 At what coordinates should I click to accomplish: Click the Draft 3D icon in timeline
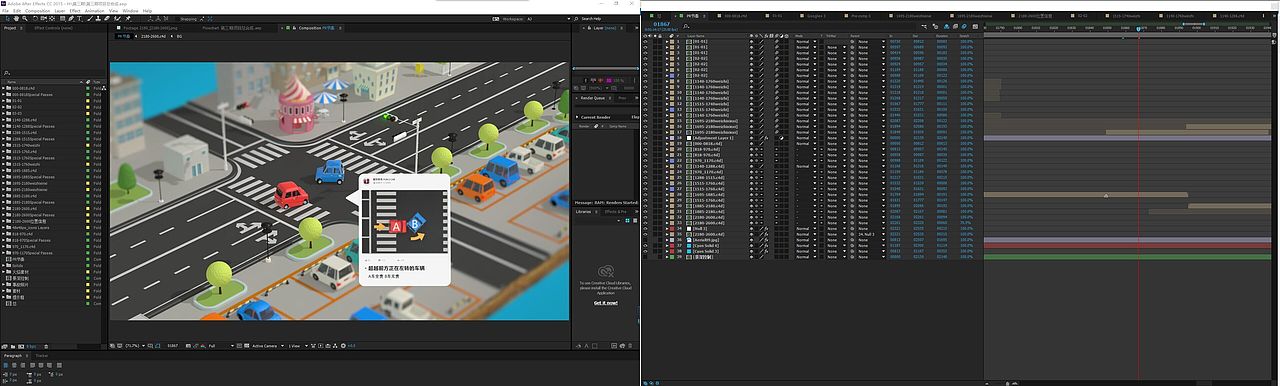coord(935,26)
